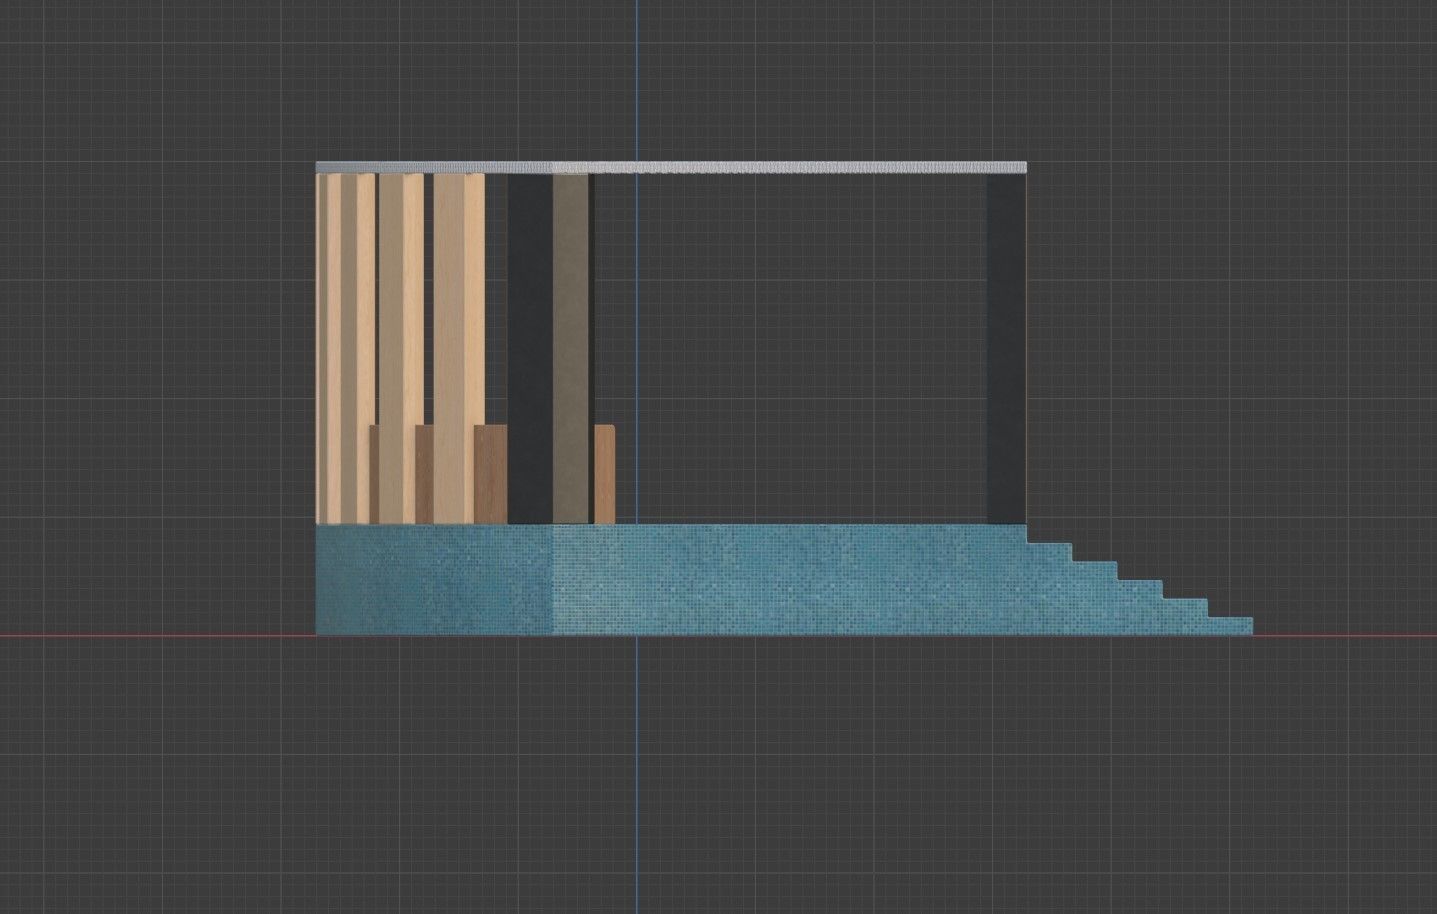This screenshot has height=914, width=1437.
Task: Select the tall taupe-colored pillar
Action: point(571,348)
